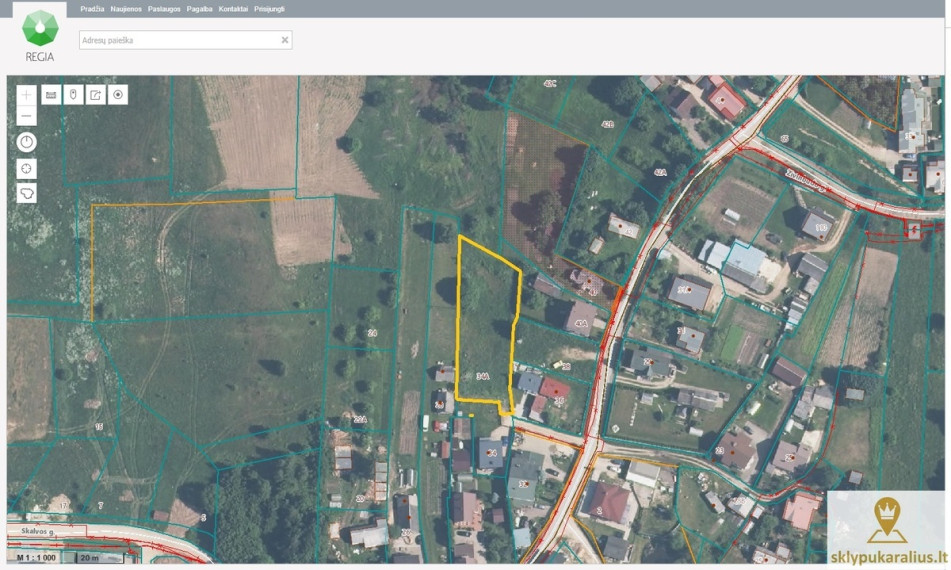The image size is (951, 570).
Task: Click the Skalvos g. street label
Action: coord(38,531)
